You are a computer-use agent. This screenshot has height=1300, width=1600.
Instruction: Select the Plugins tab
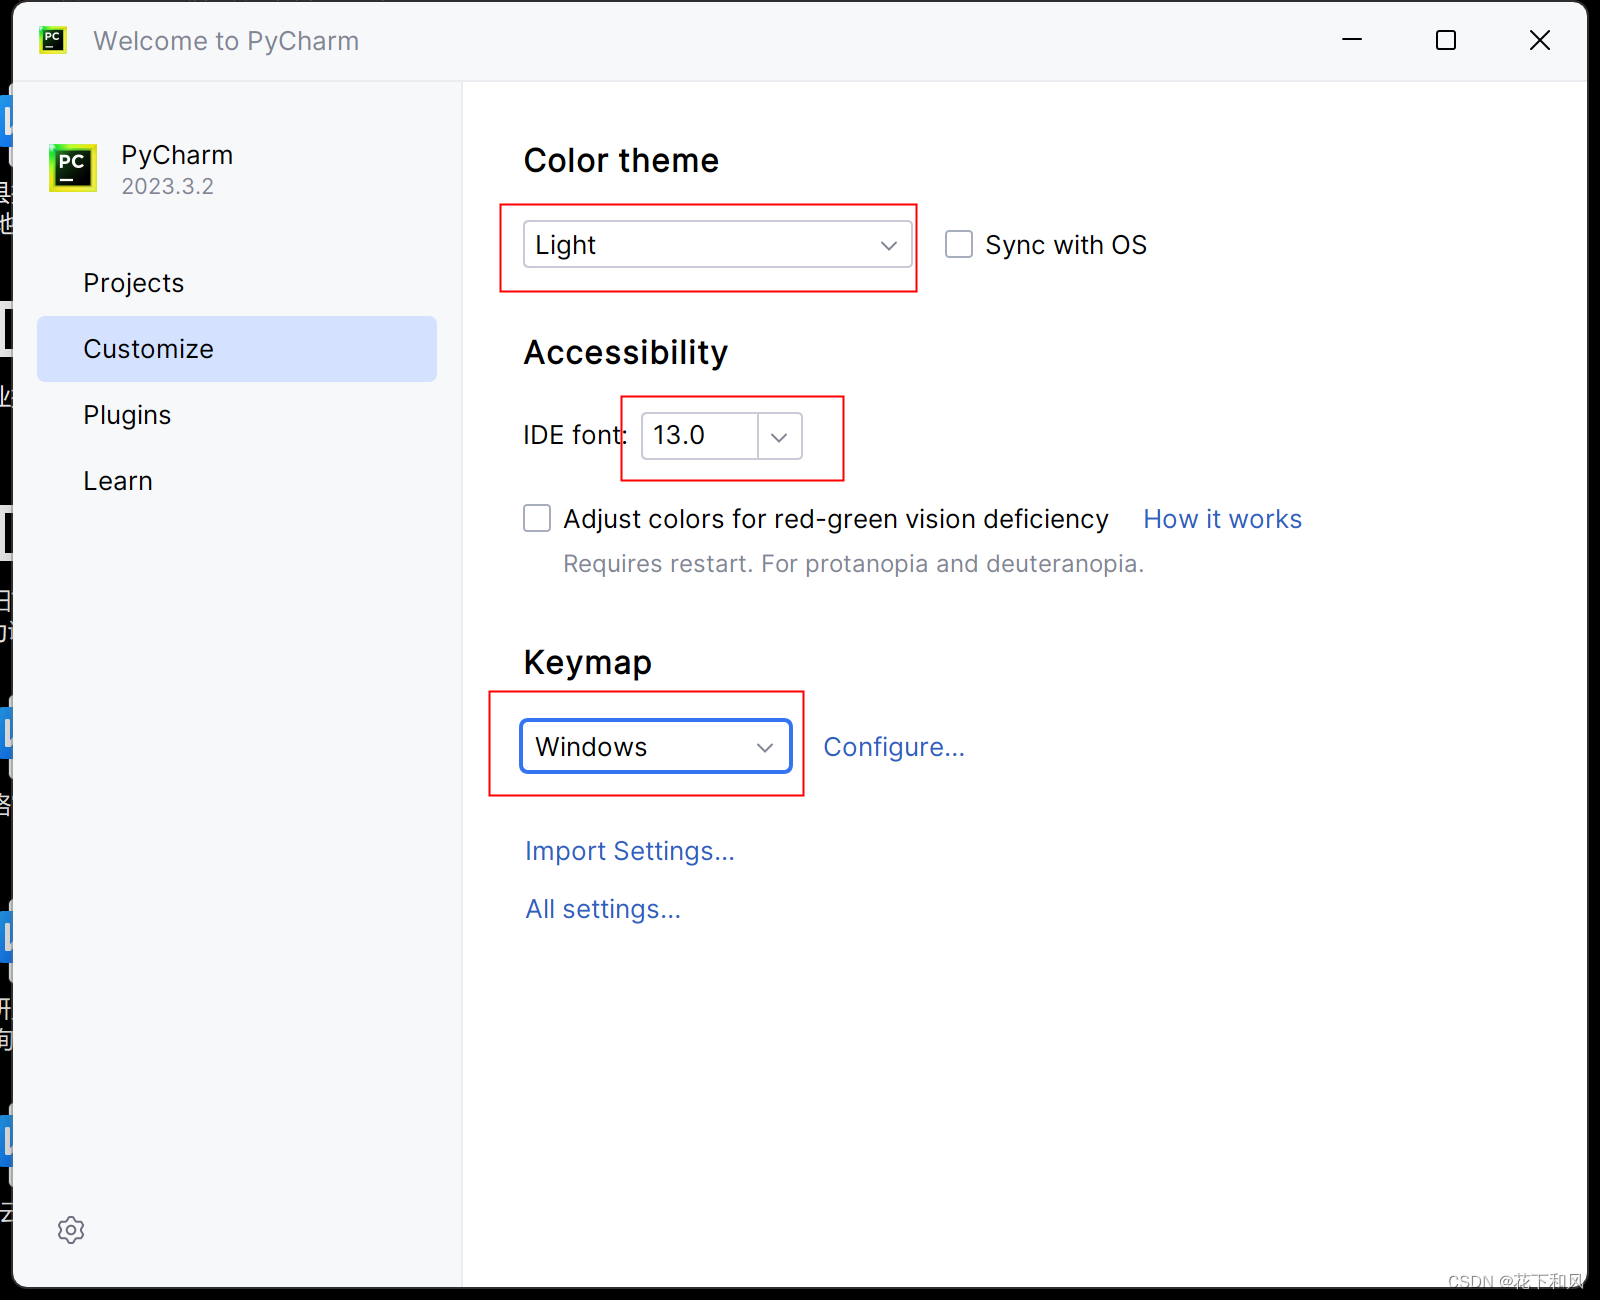[127, 415]
